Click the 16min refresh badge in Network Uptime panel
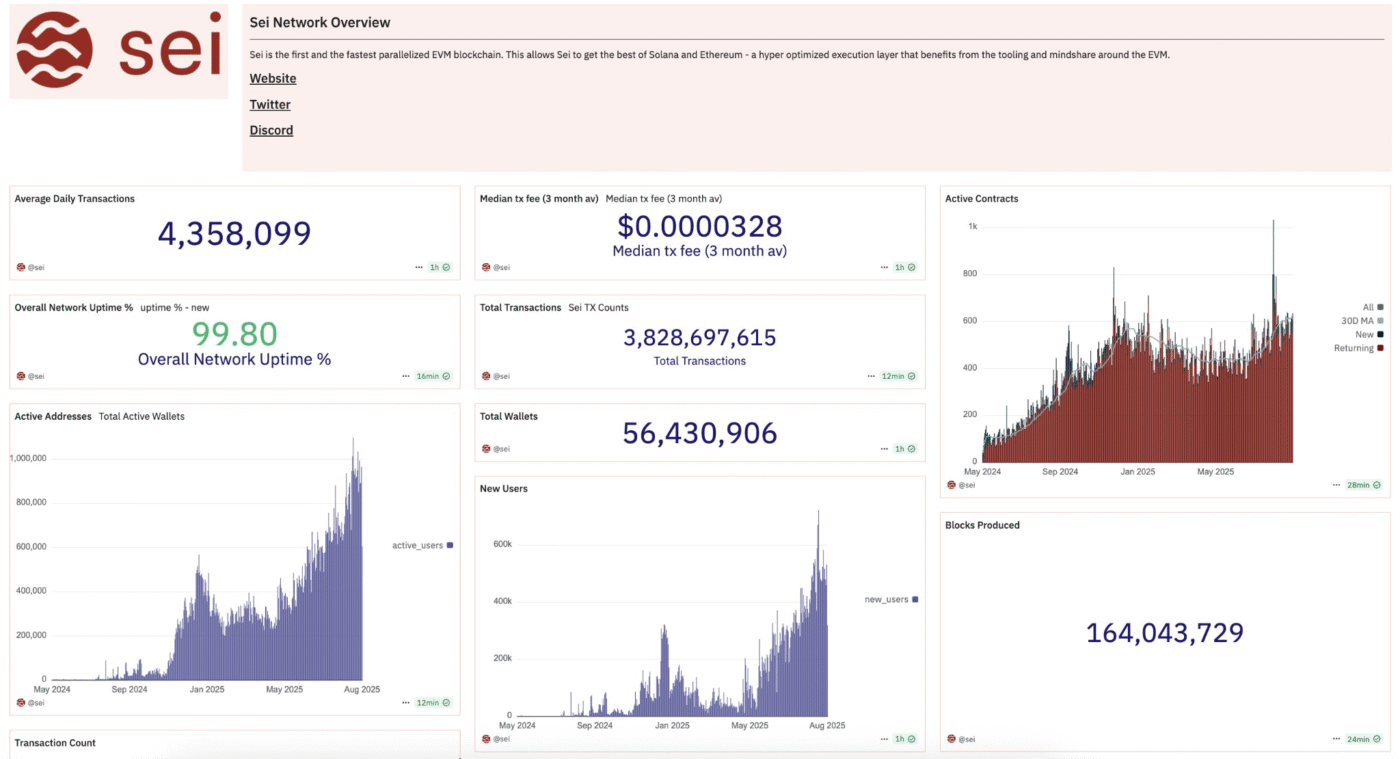Screen dimensions: 1400x759 click(434, 376)
